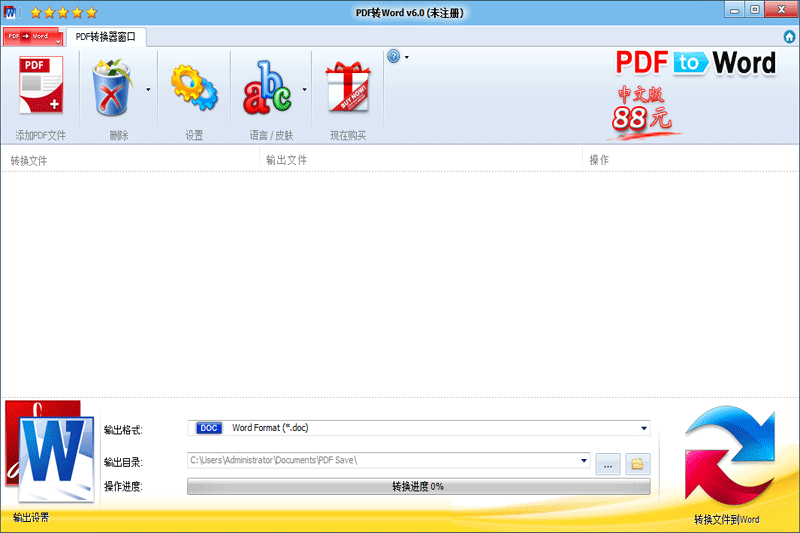The image size is (800, 533).
Task: Click the Add PDF File icon
Action: coord(40,88)
